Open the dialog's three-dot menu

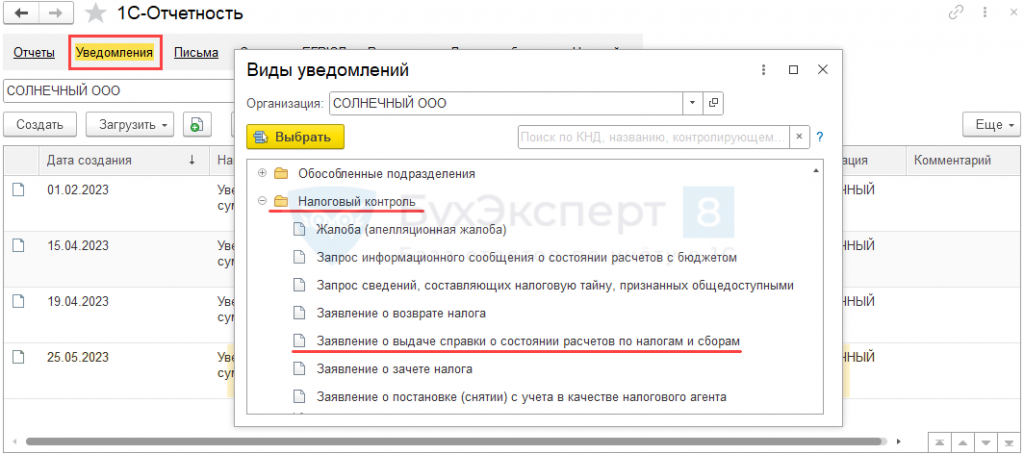click(x=763, y=70)
